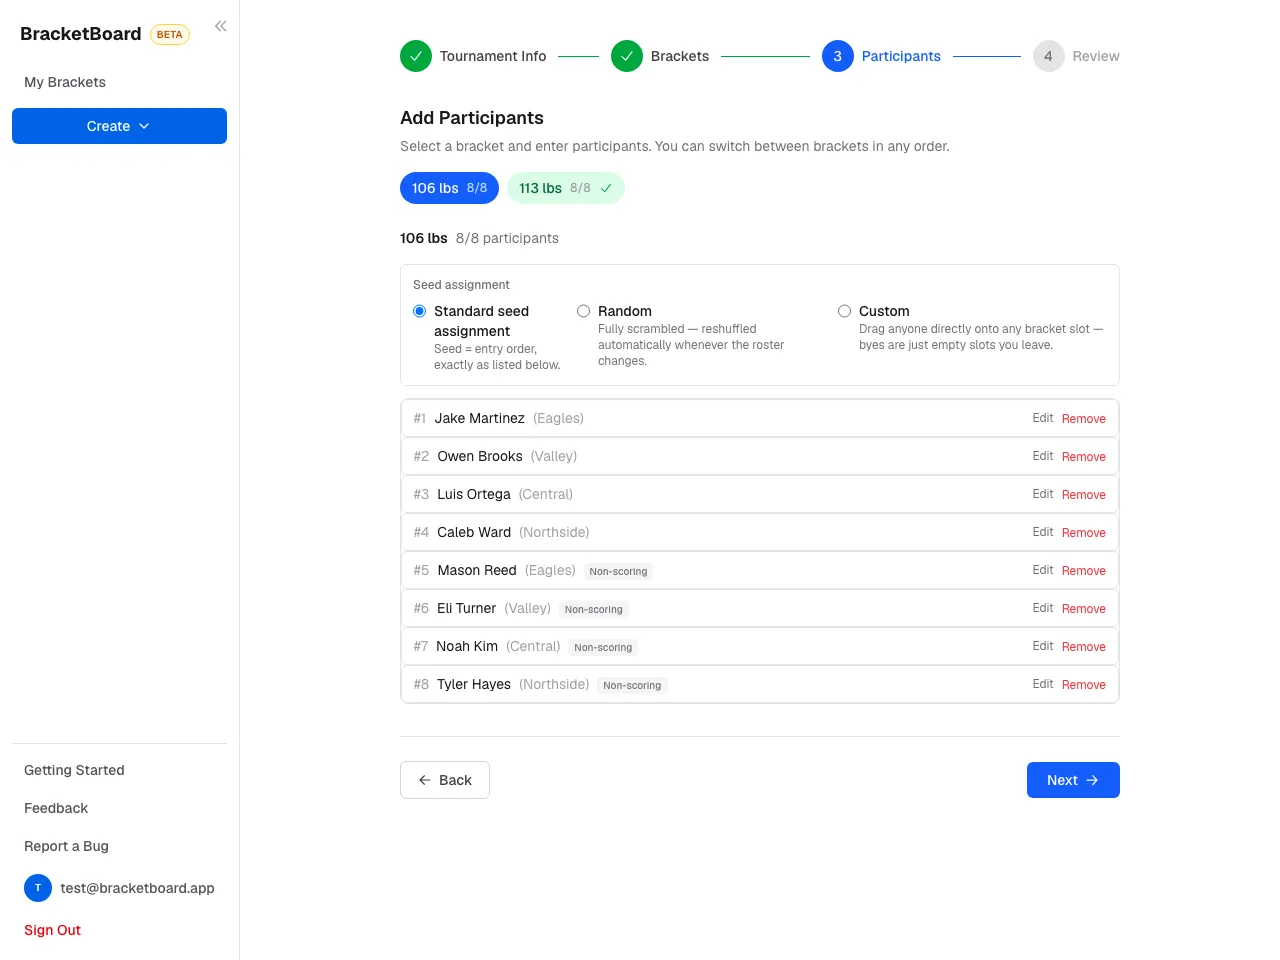This screenshot has height=960, width=1280.
Task: Click the user avatar icon
Action: coord(38,888)
